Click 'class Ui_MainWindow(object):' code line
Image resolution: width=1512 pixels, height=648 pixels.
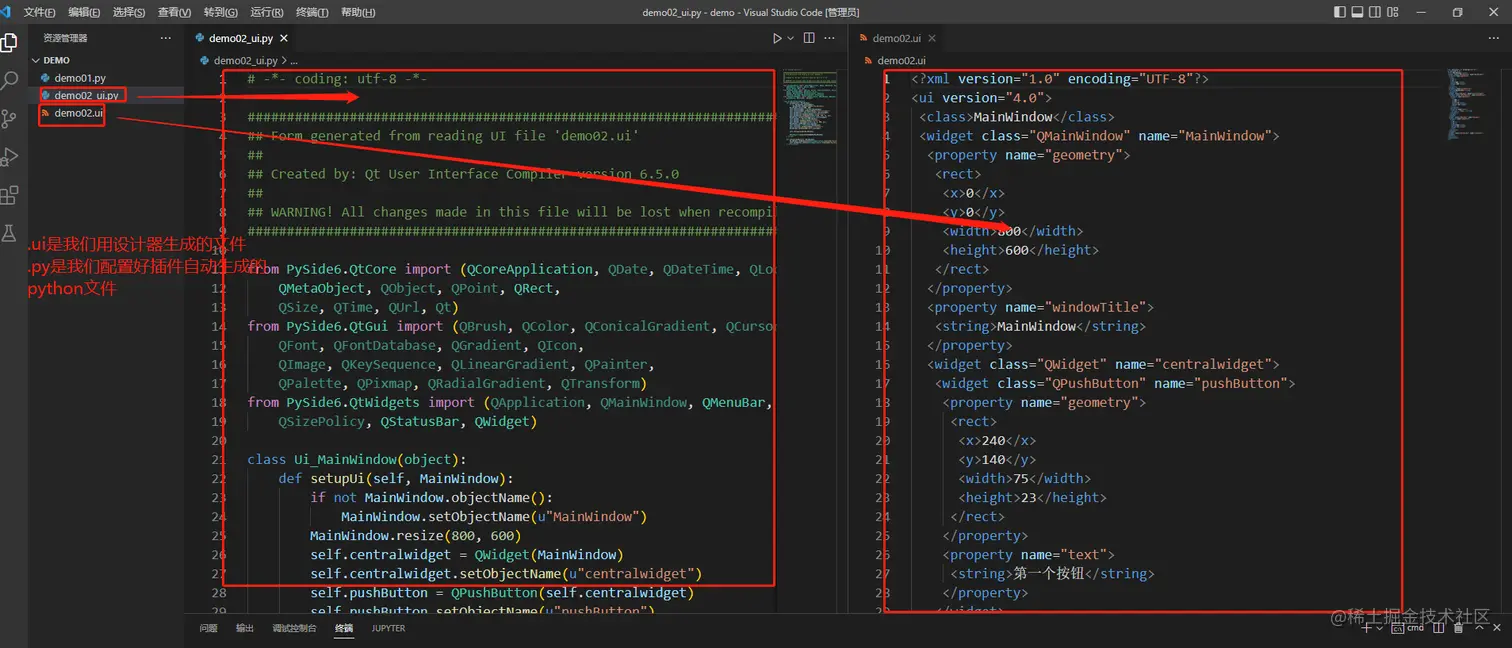coord(357,459)
